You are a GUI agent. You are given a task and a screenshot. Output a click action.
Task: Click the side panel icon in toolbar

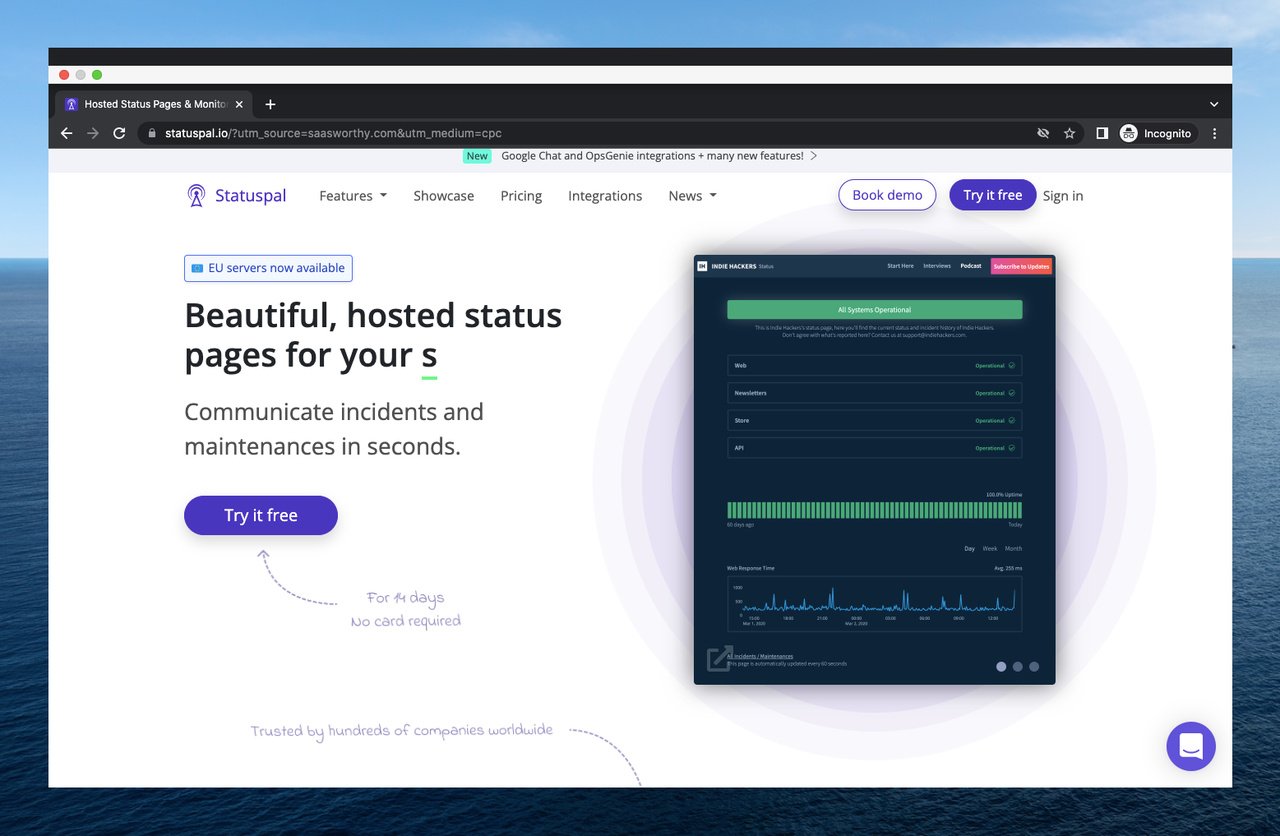[x=1101, y=133]
